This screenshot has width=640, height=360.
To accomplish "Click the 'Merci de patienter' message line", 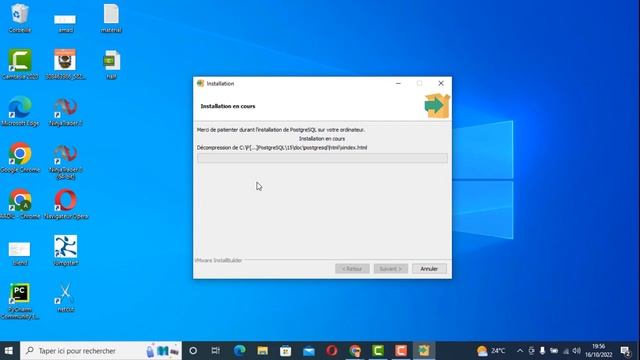I will click(x=281, y=130).
